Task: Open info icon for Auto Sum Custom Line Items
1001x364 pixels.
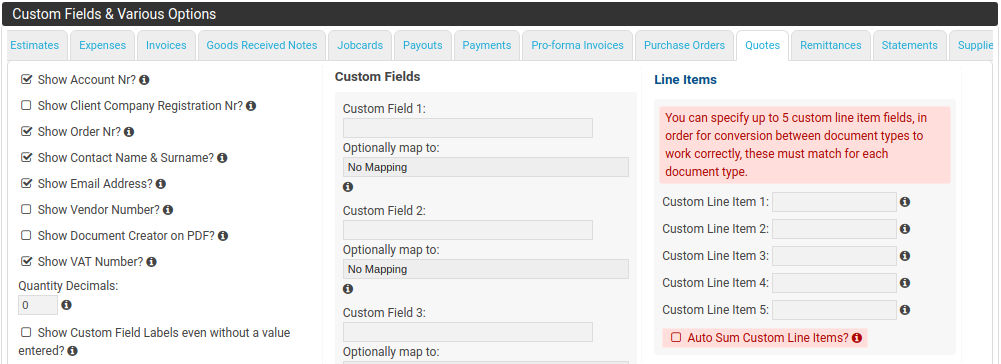Action: [857, 338]
